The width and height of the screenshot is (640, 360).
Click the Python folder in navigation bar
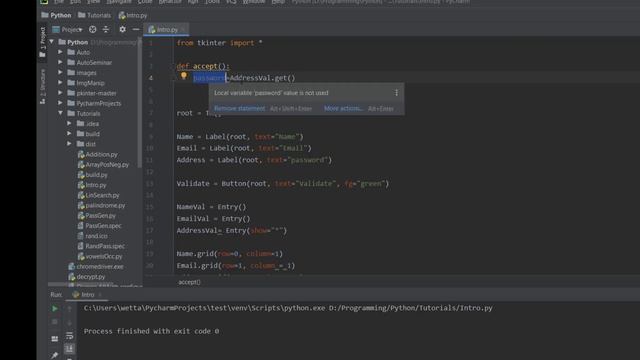pos(56,15)
